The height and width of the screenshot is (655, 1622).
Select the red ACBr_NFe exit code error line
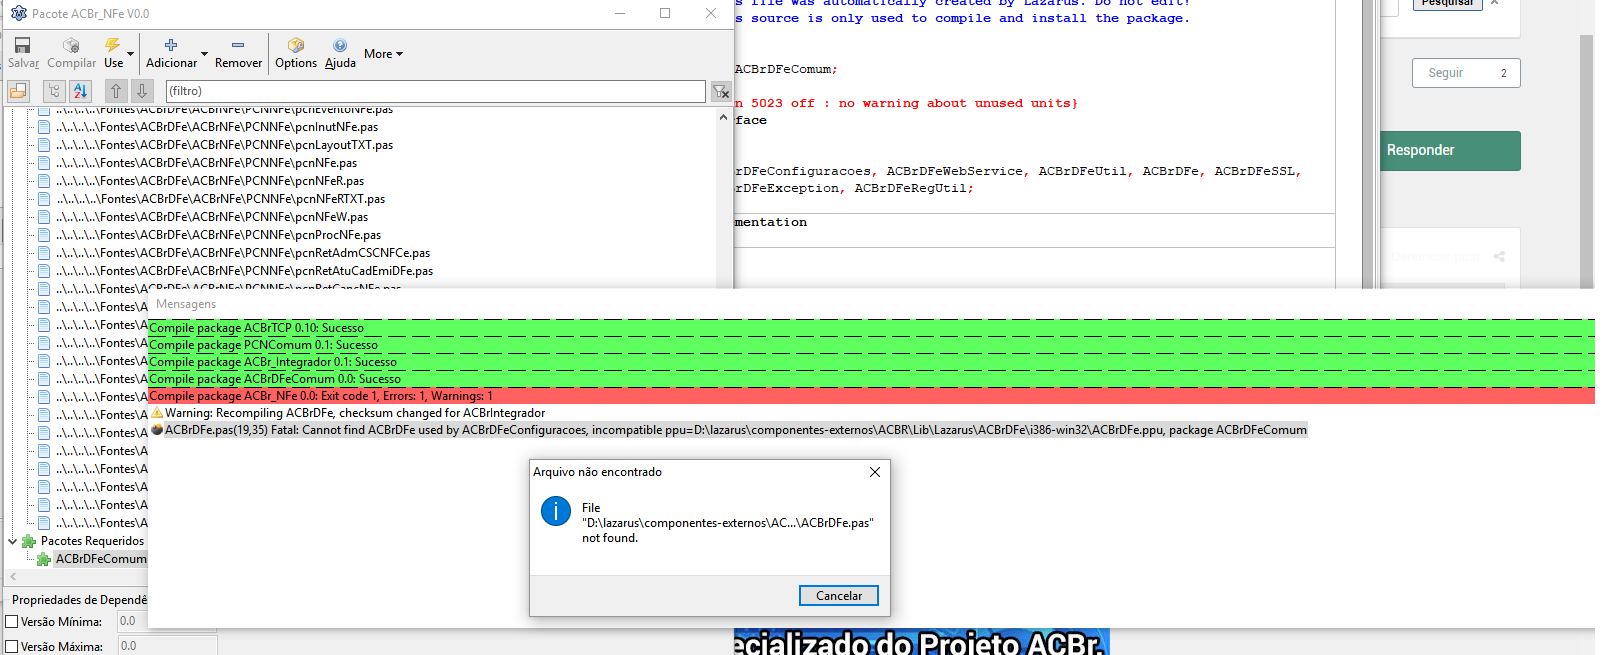(871, 396)
